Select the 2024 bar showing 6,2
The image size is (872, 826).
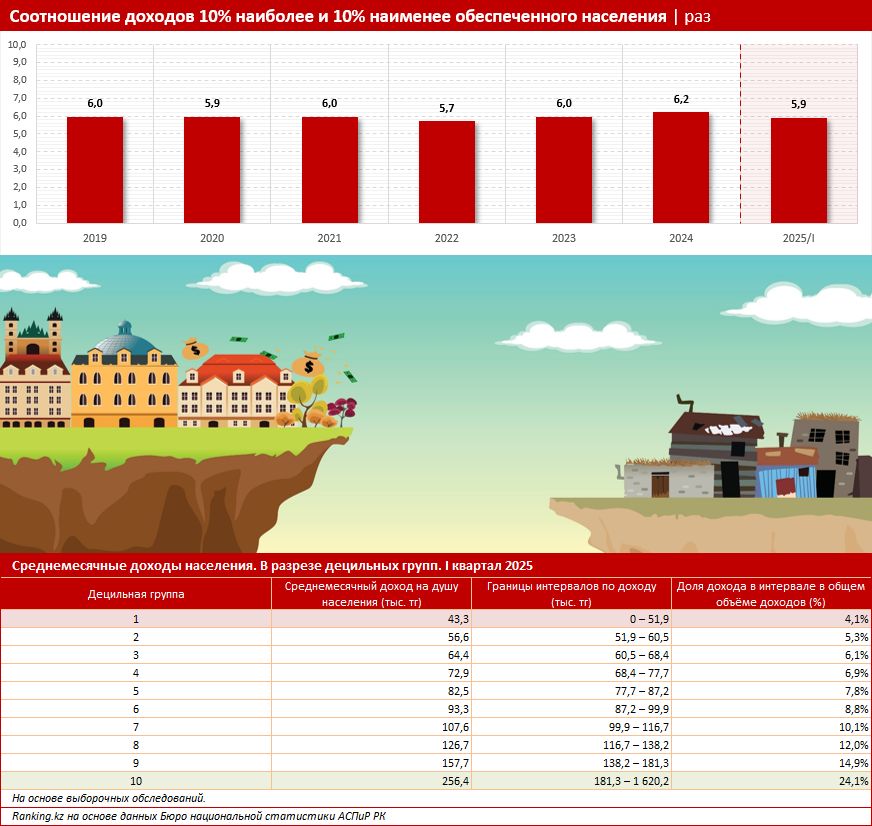(681, 167)
